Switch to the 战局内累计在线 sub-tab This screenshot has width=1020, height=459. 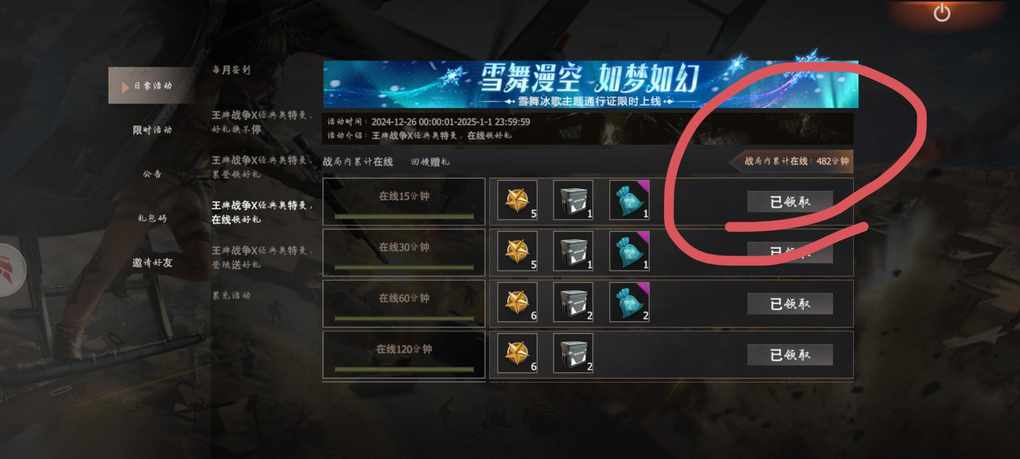coord(358,162)
